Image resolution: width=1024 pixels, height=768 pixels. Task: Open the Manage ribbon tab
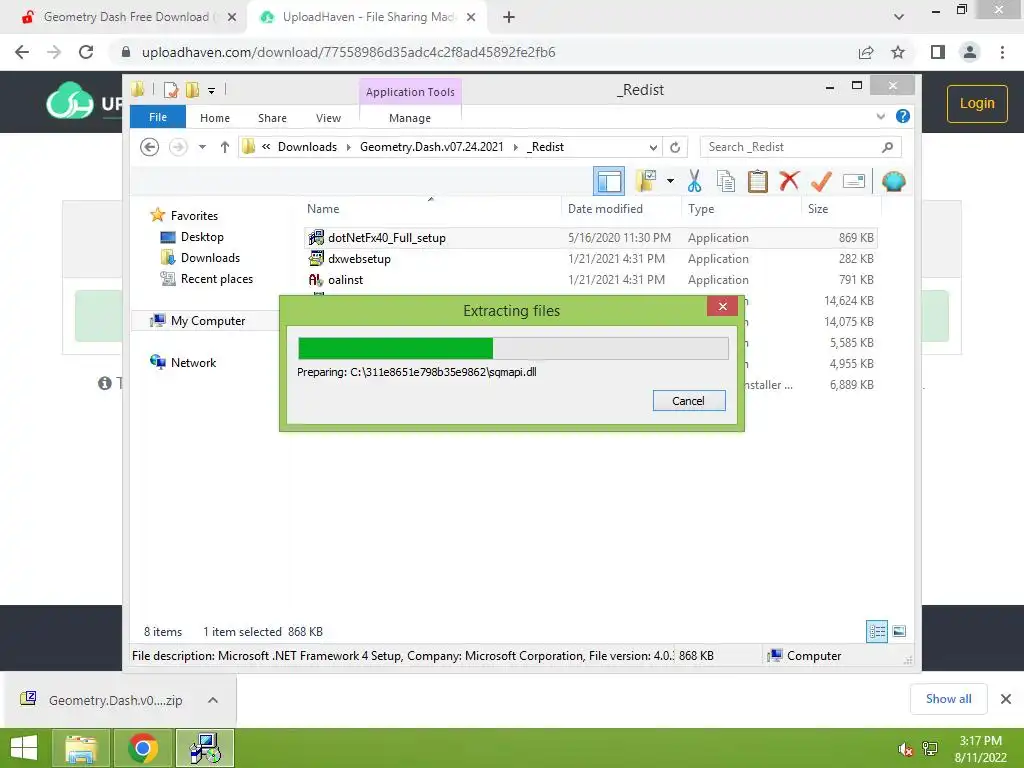(x=410, y=118)
